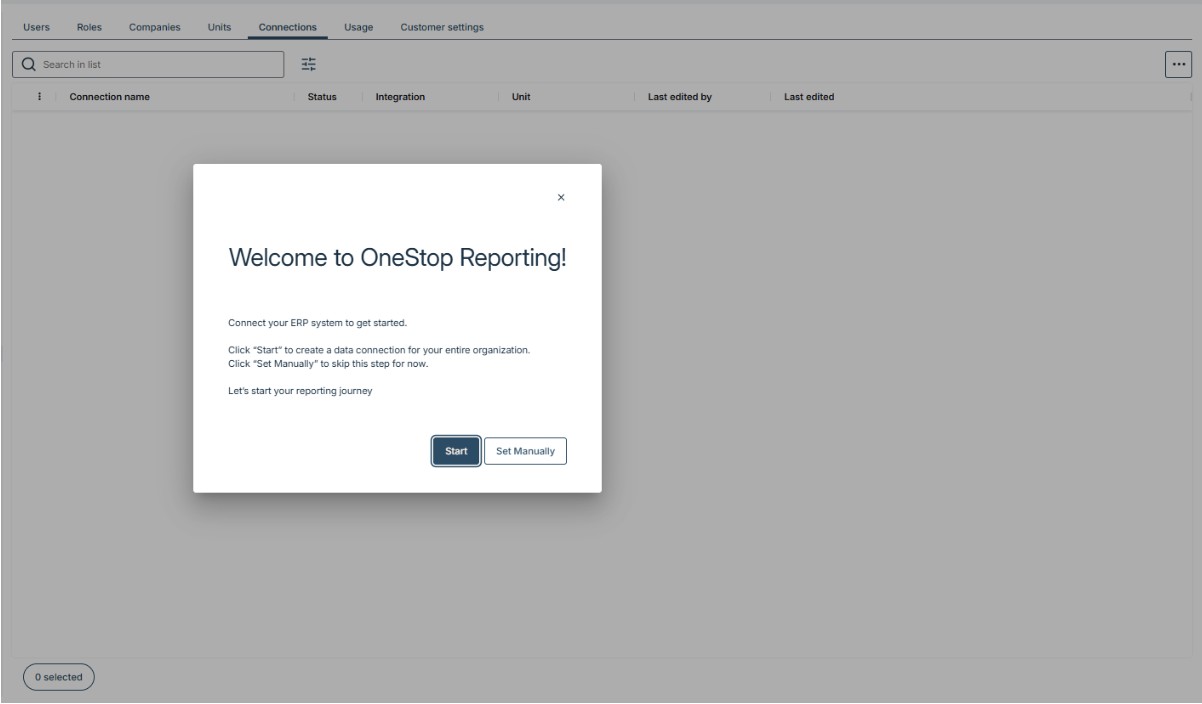Screen dimensions: 1202x704
Task: Switch to Customer settings tab
Action: 441,27
